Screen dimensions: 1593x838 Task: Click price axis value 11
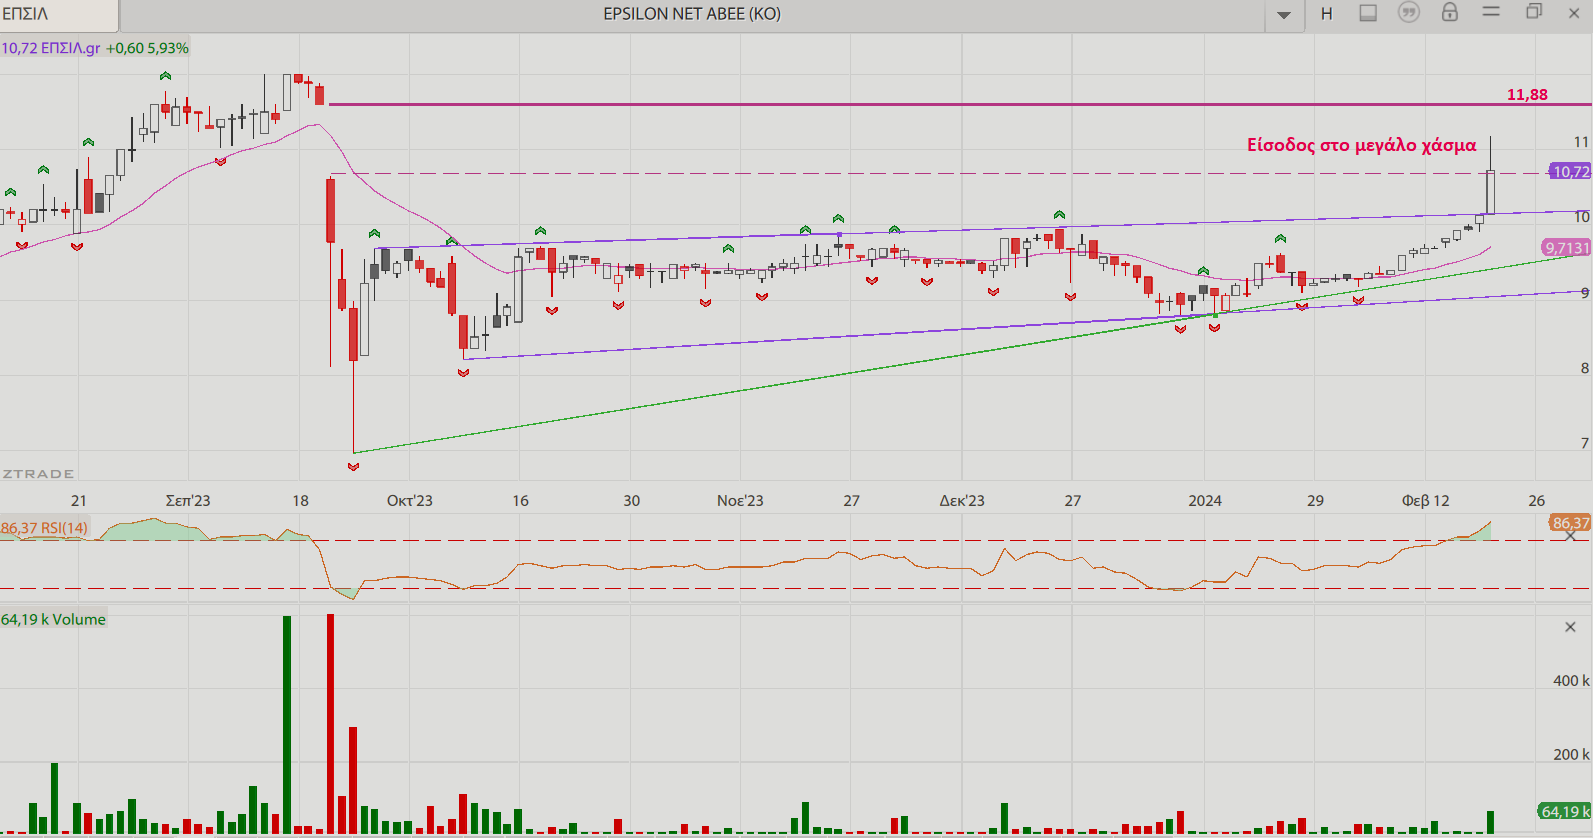[1581, 142]
